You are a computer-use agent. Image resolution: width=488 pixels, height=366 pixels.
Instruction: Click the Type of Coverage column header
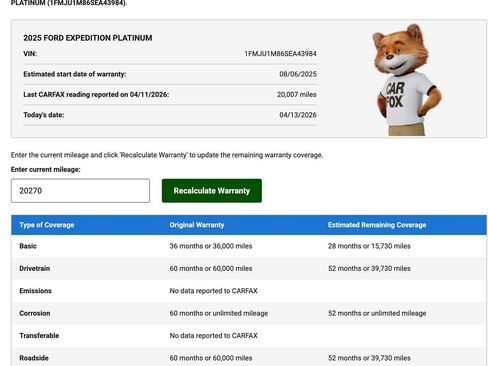tap(47, 225)
